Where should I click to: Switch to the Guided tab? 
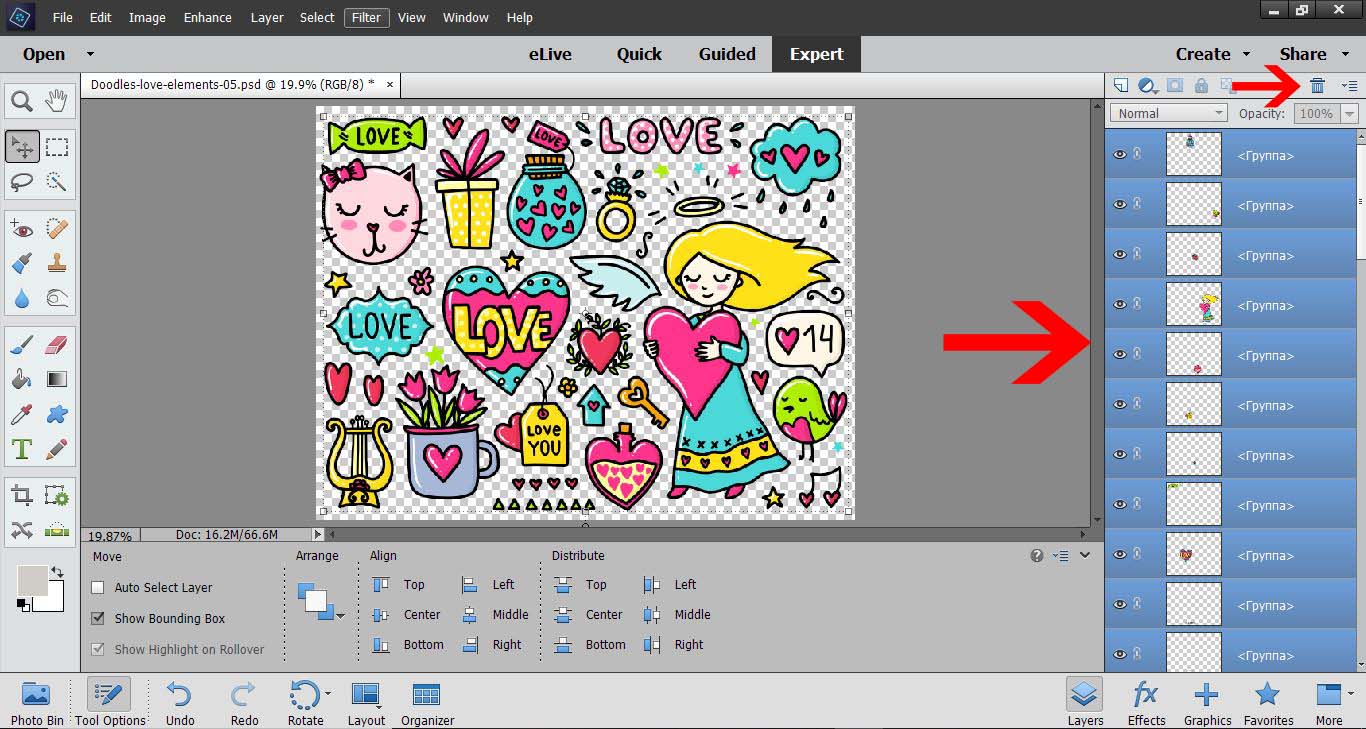727,54
